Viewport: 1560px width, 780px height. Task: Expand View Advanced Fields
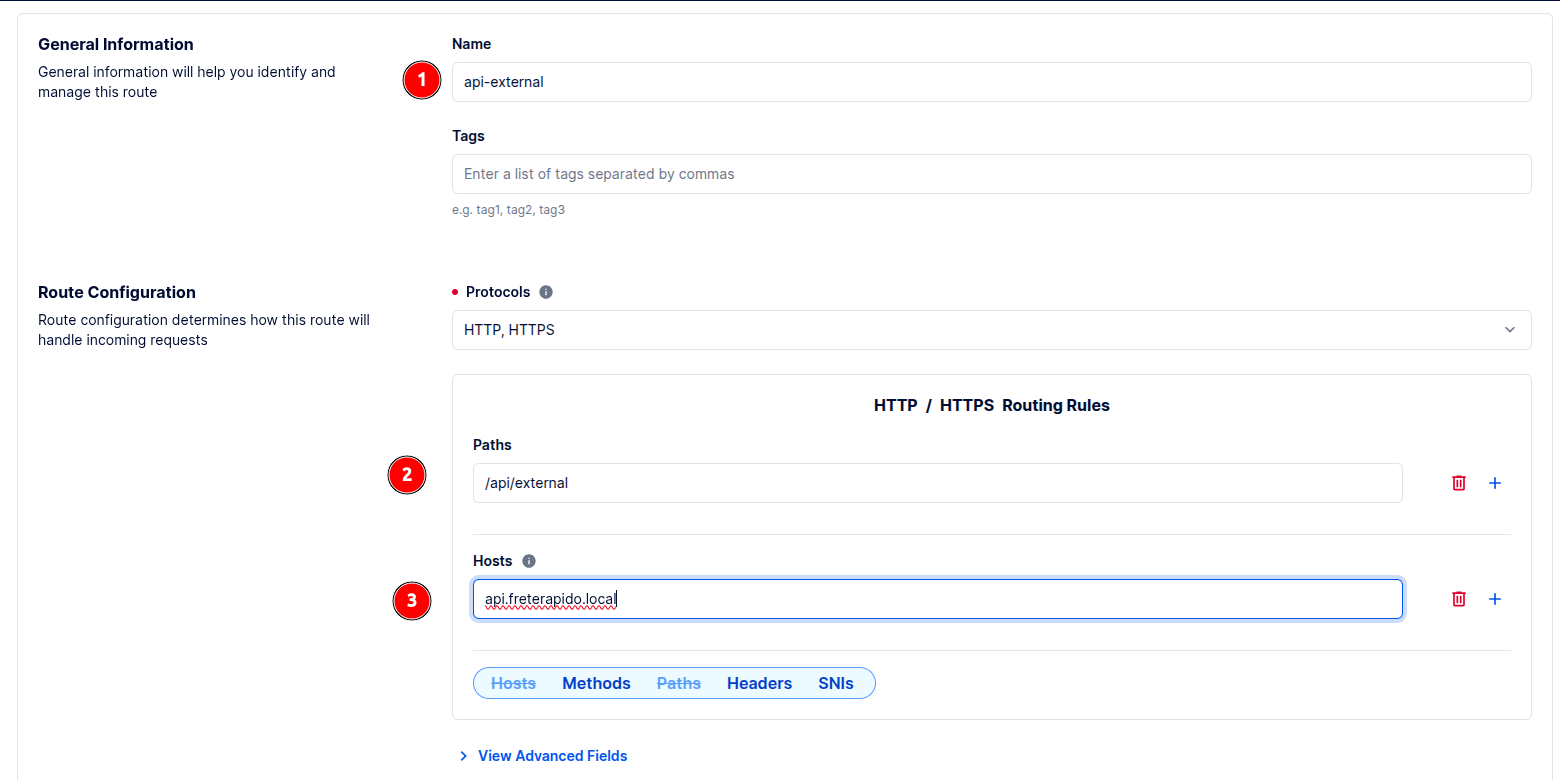coord(552,756)
